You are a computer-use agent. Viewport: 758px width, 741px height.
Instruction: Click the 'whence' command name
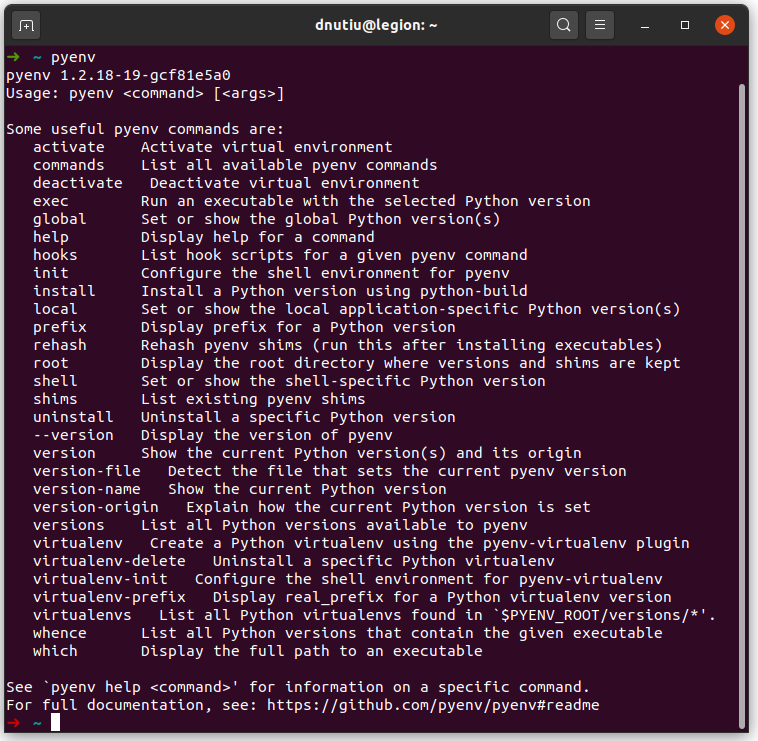click(x=59, y=633)
